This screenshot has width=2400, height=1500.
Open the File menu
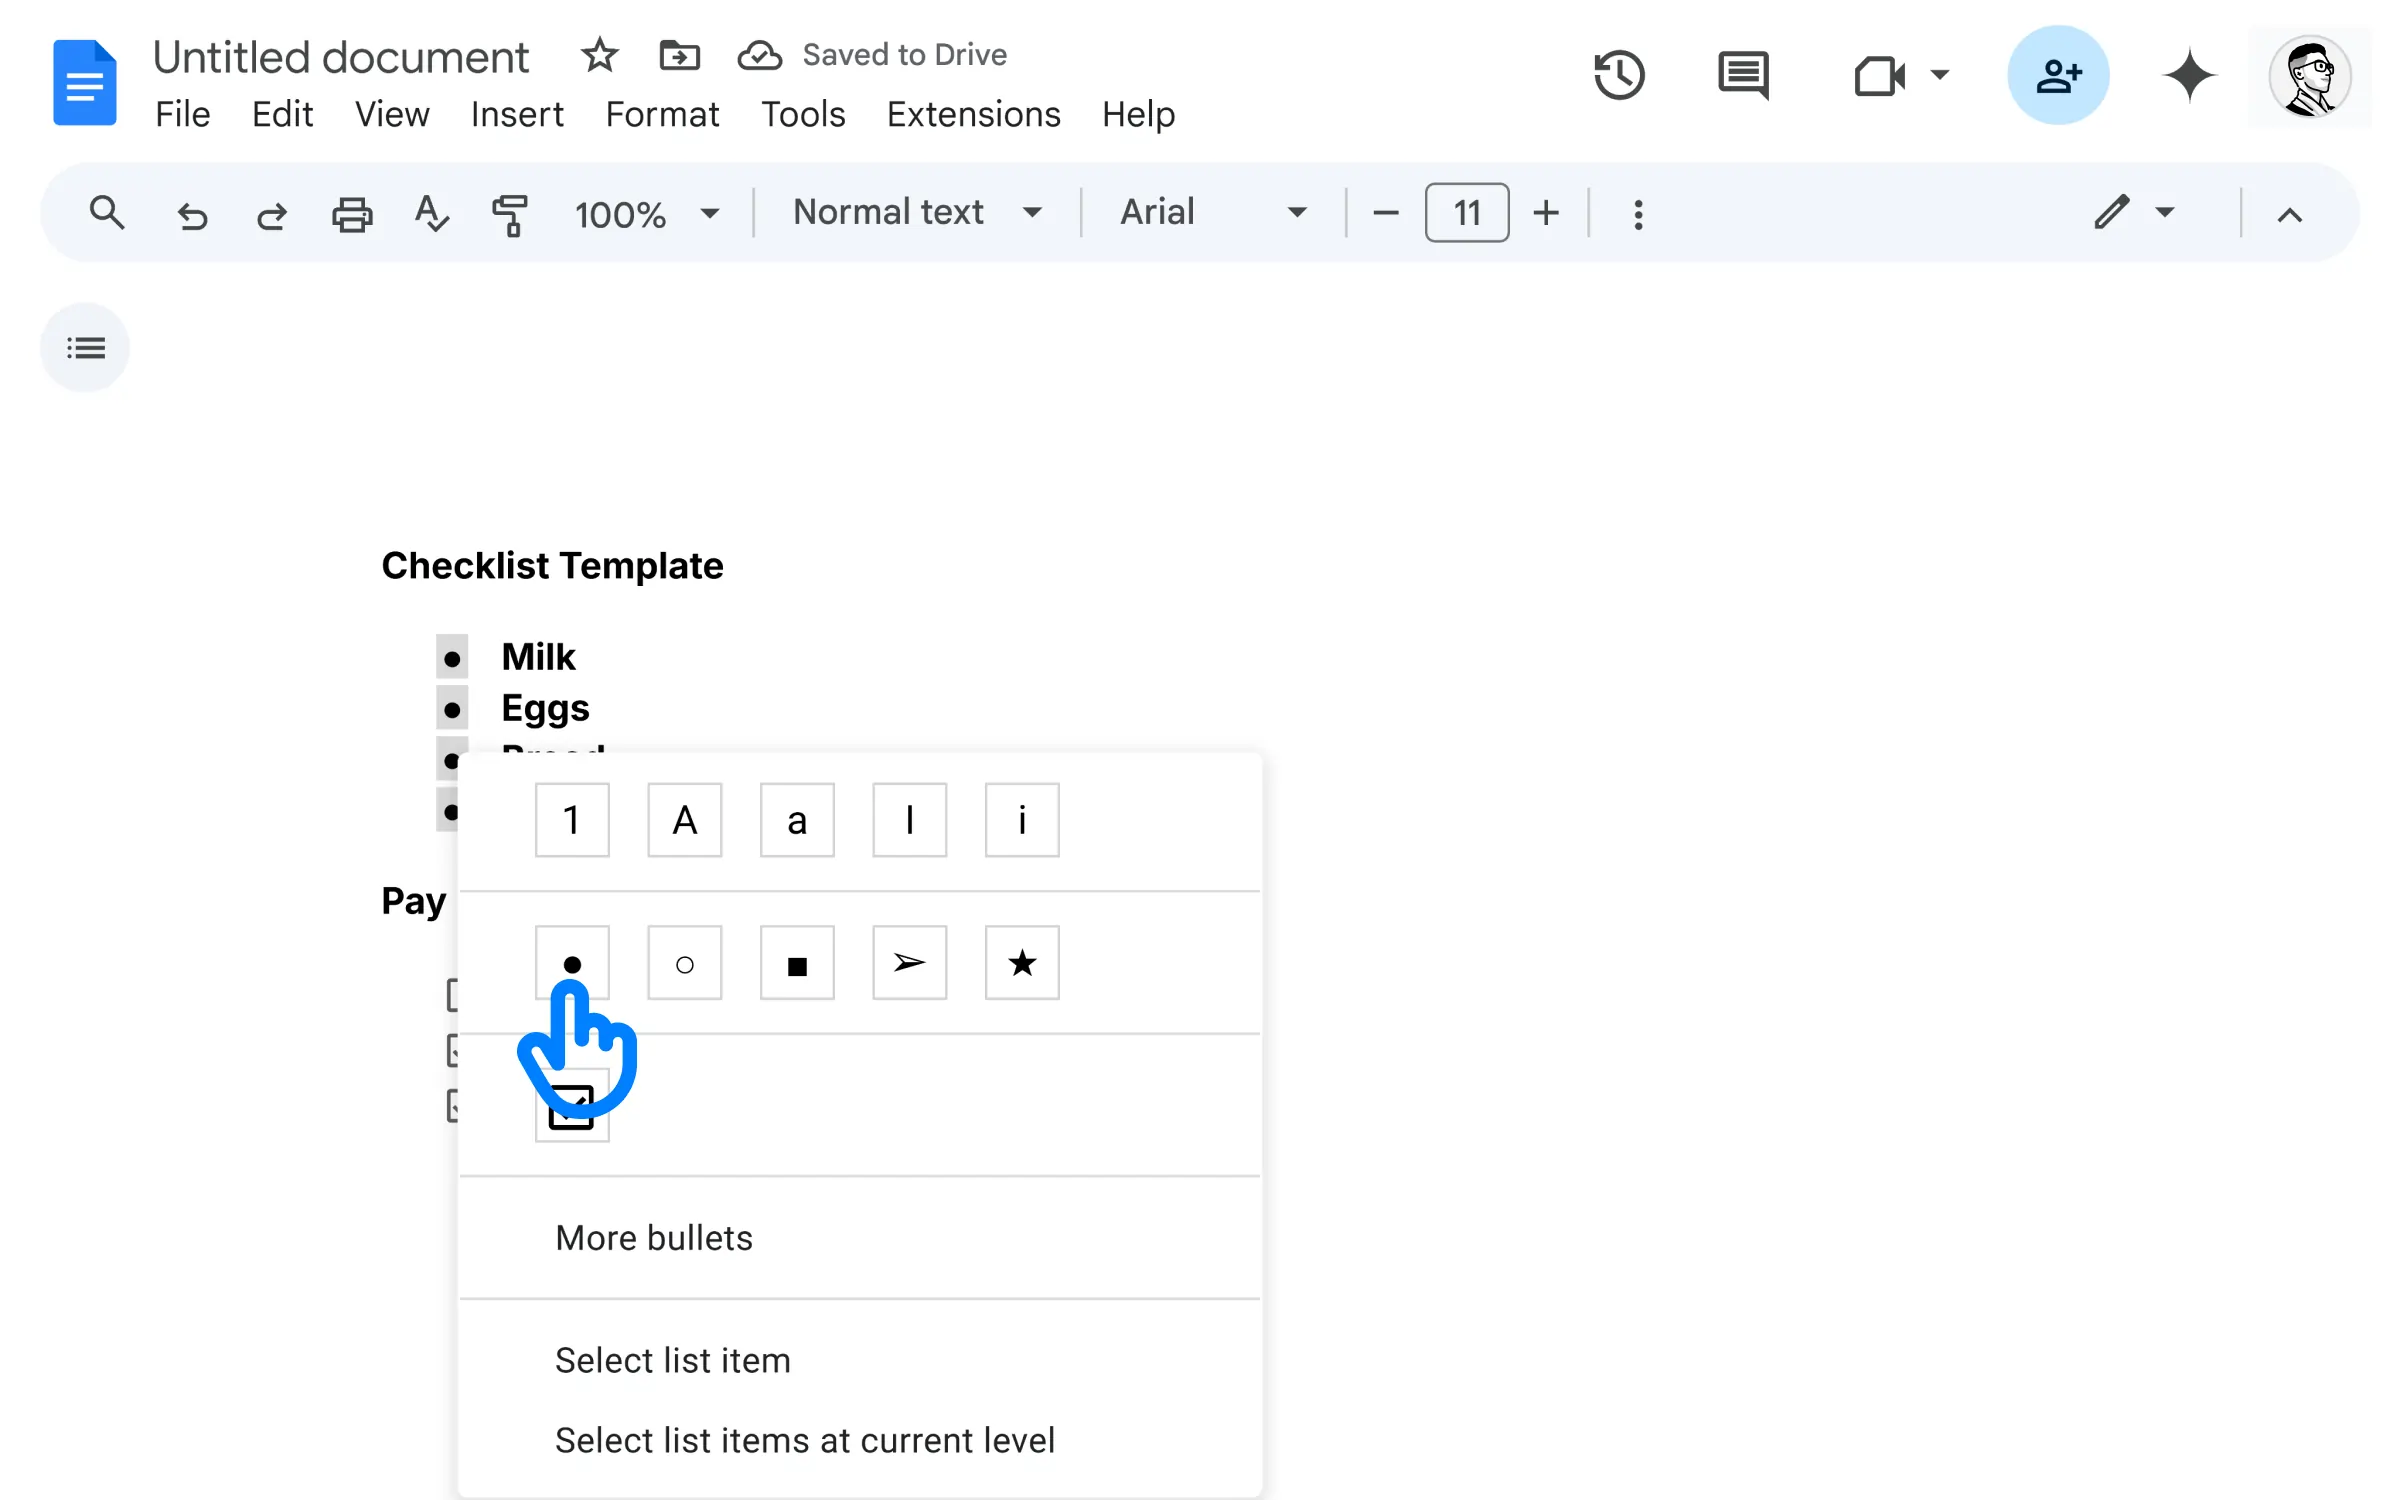point(183,114)
